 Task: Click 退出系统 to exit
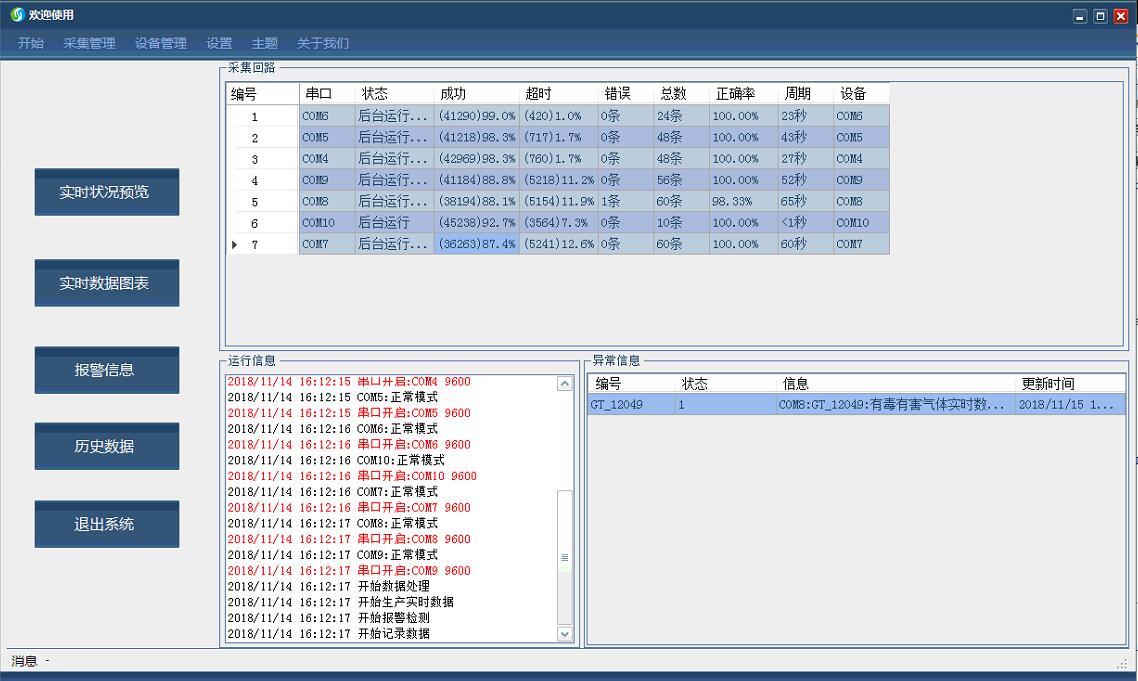106,524
